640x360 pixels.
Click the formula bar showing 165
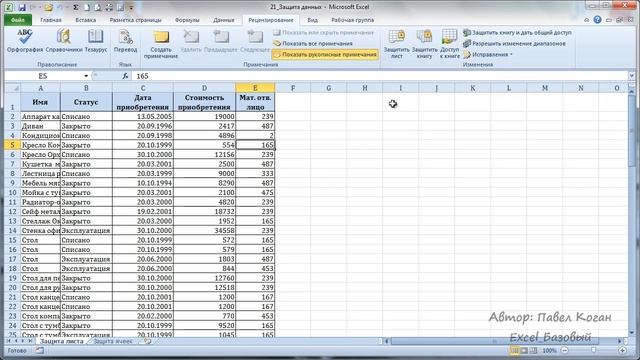click(380, 76)
